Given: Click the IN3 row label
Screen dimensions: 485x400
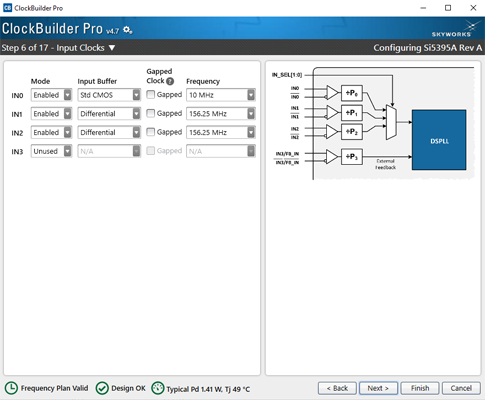Looking at the screenshot, I should [x=17, y=152].
